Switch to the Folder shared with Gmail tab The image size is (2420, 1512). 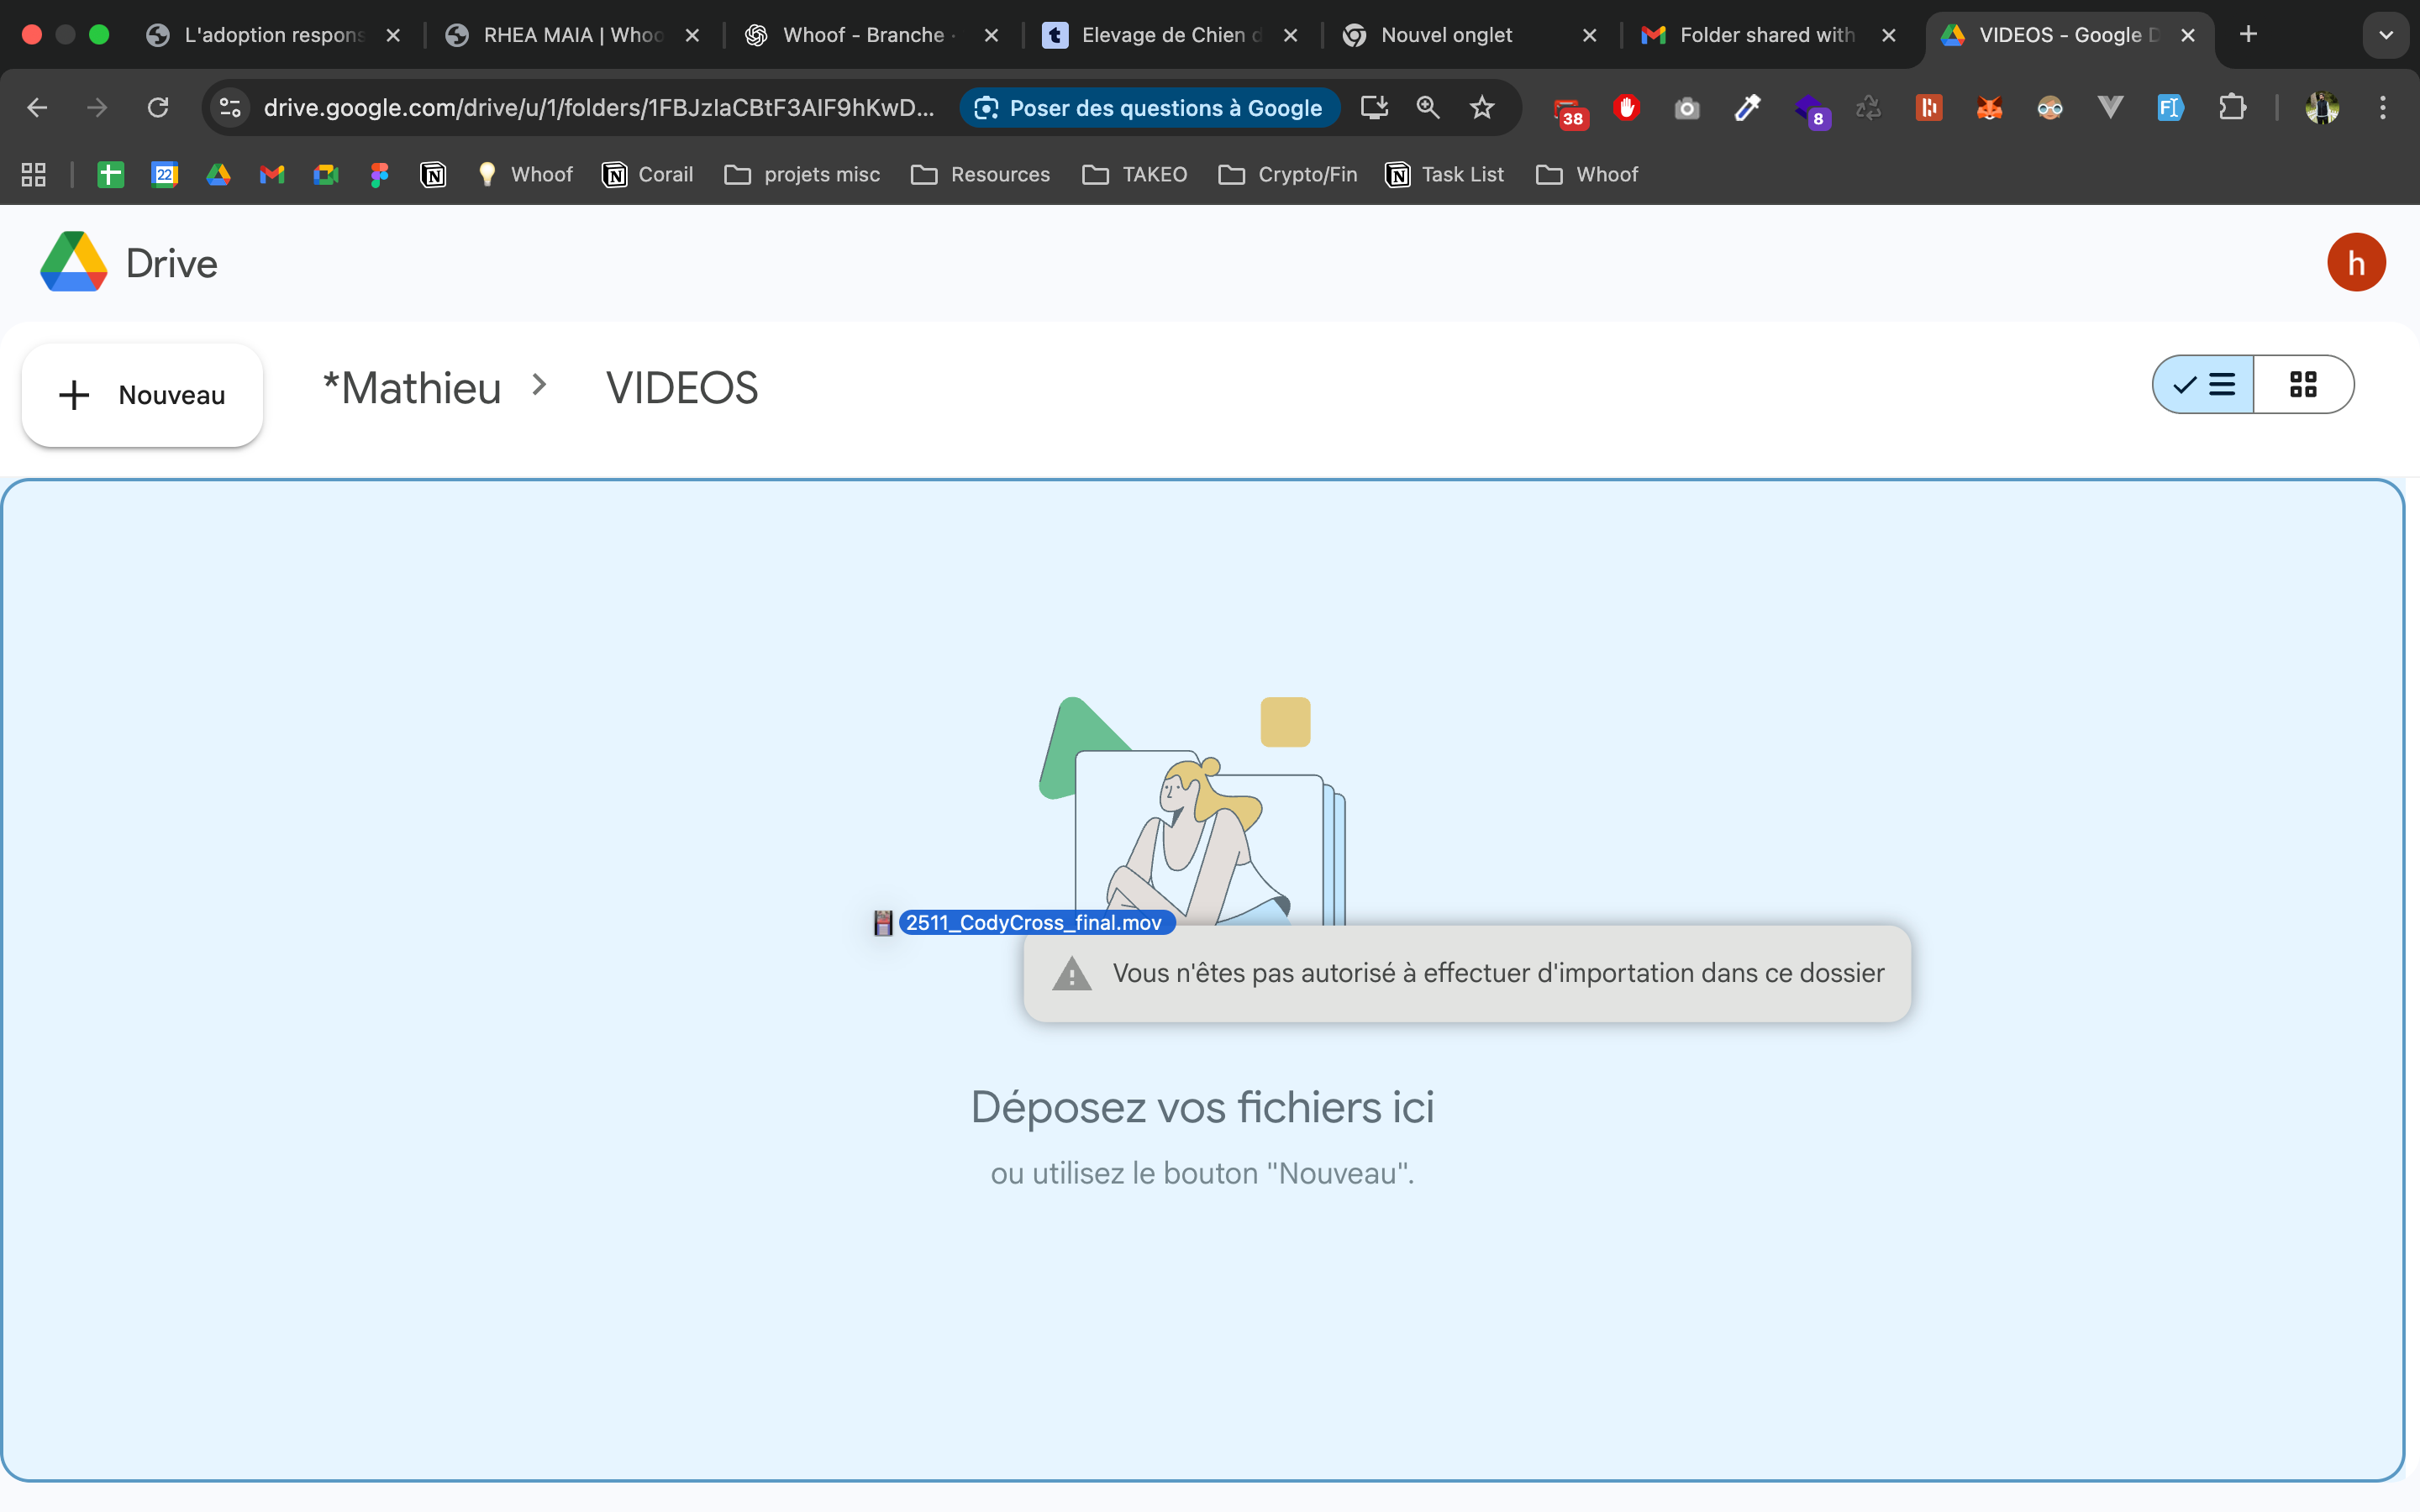pyautogui.click(x=1765, y=35)
